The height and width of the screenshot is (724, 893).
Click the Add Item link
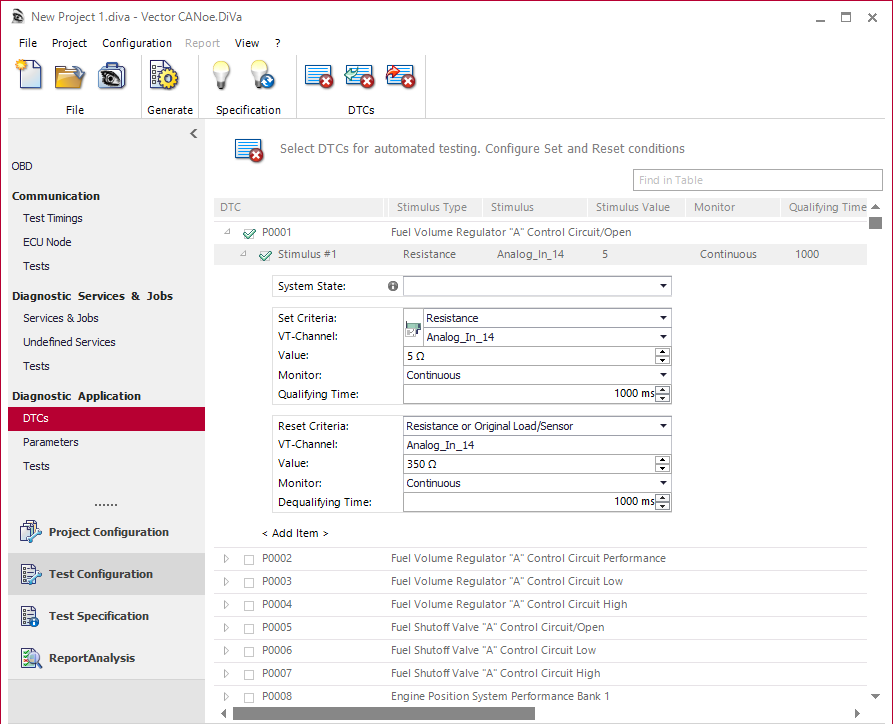coord(295,533)
